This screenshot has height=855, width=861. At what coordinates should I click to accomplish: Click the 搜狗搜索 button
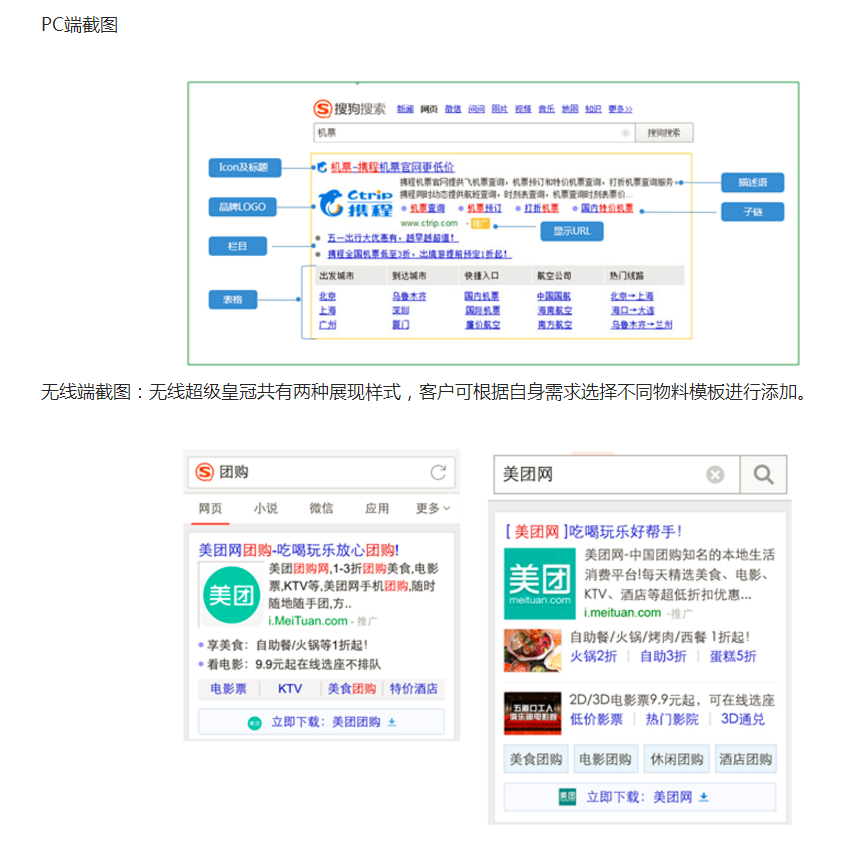coord(664,133)
